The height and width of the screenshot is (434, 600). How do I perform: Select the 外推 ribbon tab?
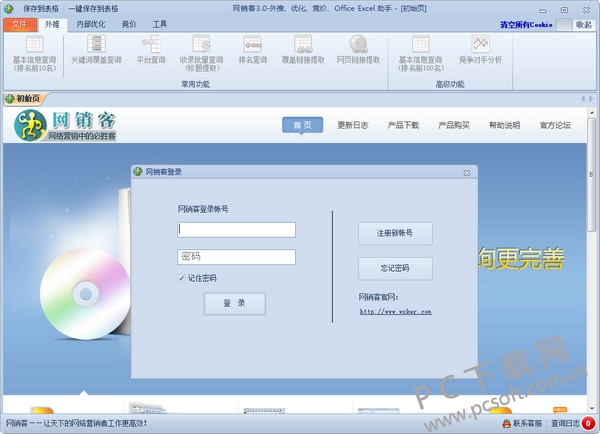click(x=52, y=24)
